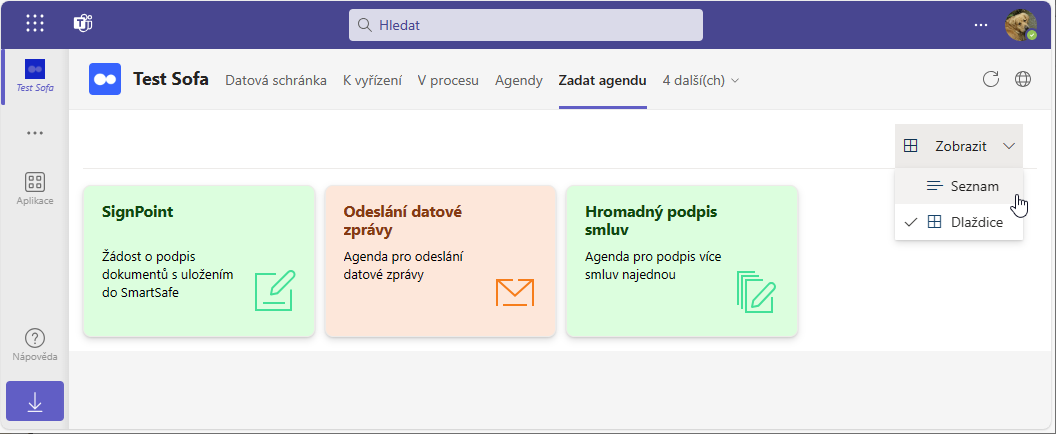Click the Hledat search field
Image resolution: width=1056 pixels, height=434 pixels.
click(x=525, y=25)
